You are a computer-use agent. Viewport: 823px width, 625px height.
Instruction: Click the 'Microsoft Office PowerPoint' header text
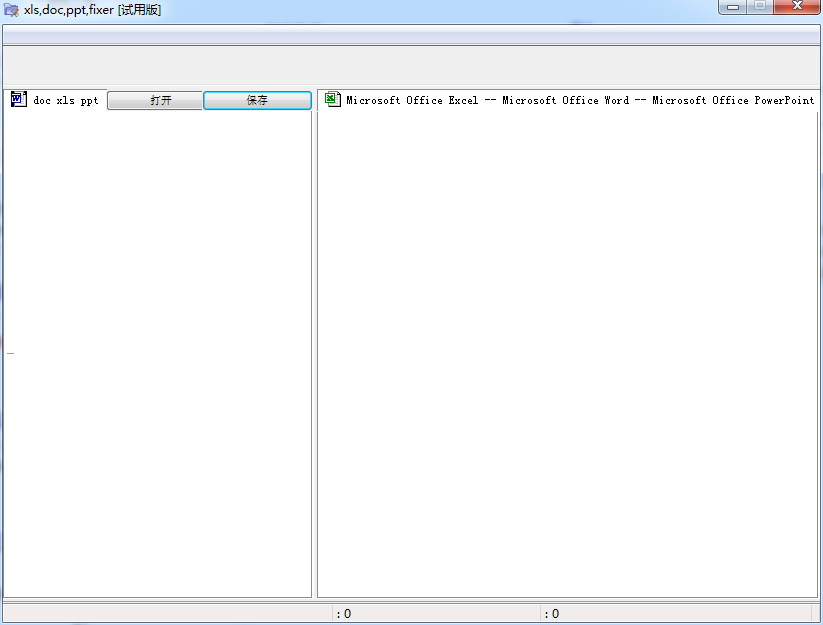733,100
